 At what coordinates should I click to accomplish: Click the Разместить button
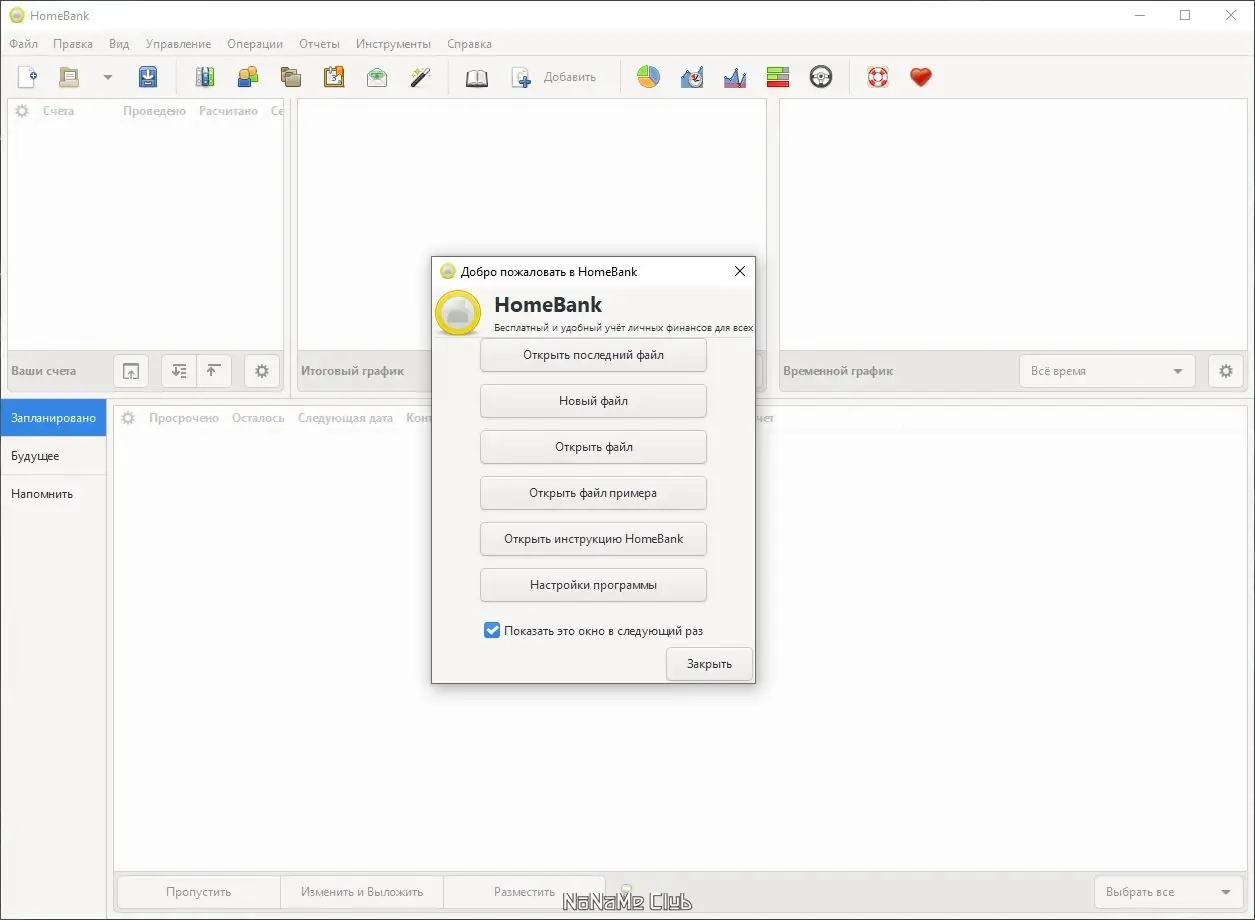(524, 892)
